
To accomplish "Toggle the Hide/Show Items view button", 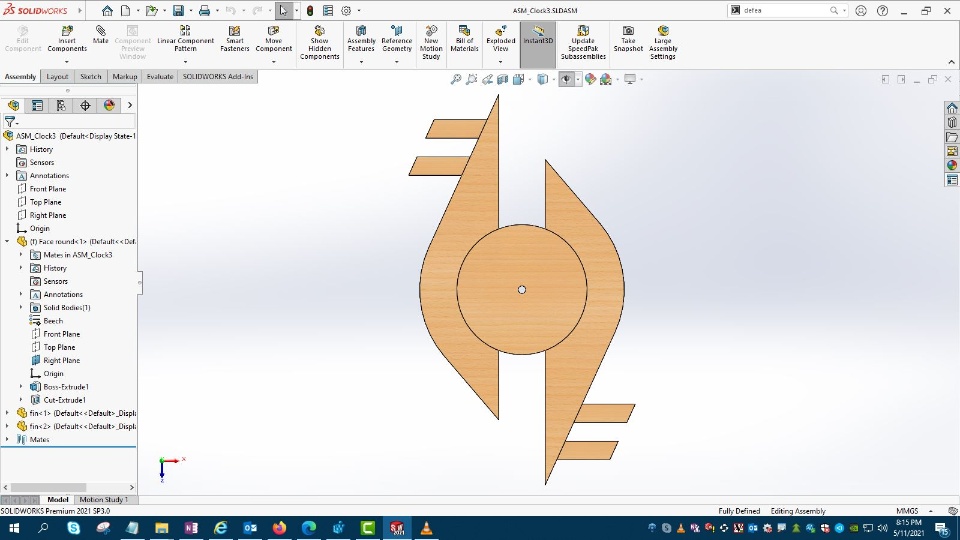I will coord(567,79).
